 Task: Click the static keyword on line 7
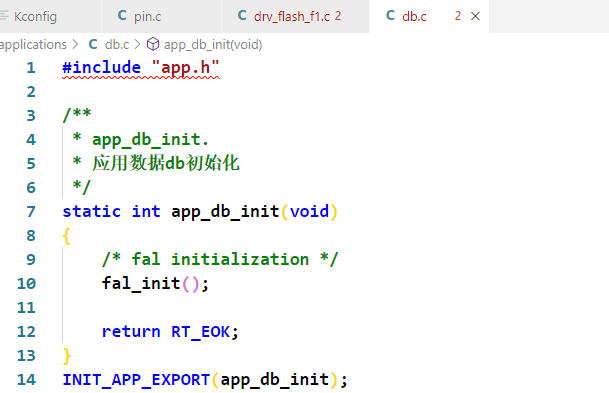point(92,212)
